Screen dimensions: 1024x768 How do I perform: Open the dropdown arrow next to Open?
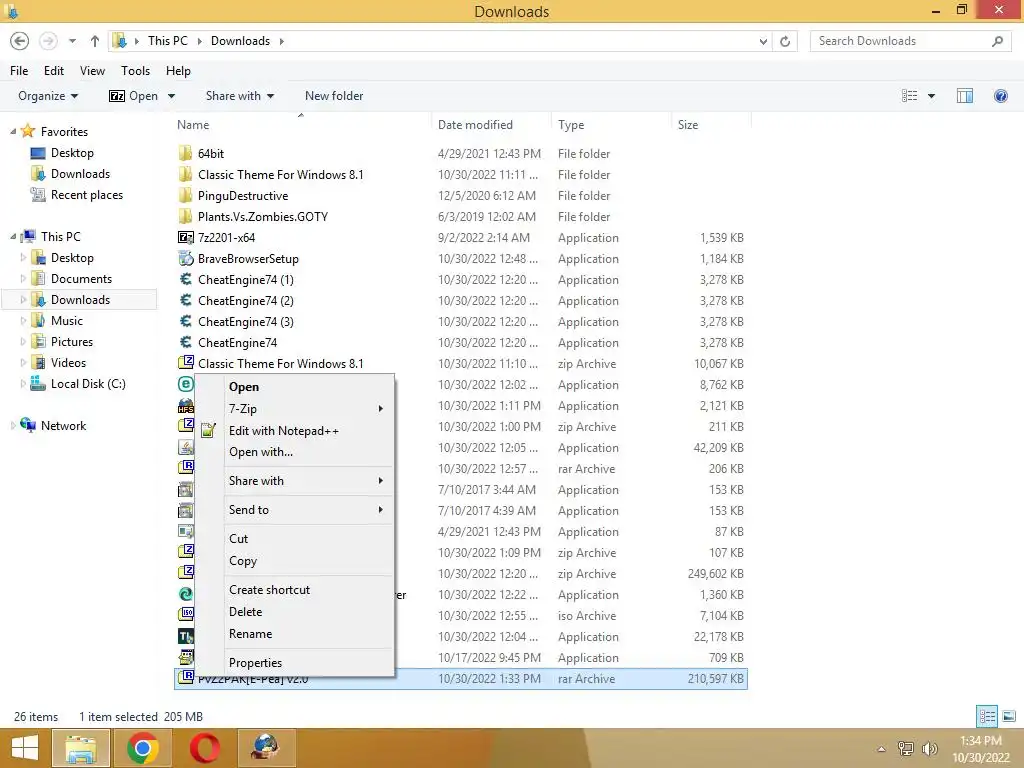click(171, 96)
